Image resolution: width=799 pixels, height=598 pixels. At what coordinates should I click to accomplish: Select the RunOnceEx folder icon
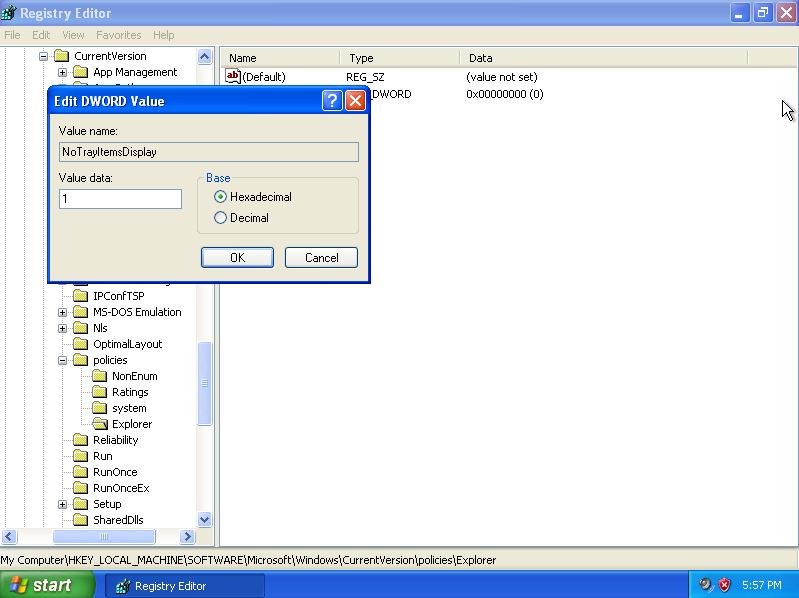81,488
